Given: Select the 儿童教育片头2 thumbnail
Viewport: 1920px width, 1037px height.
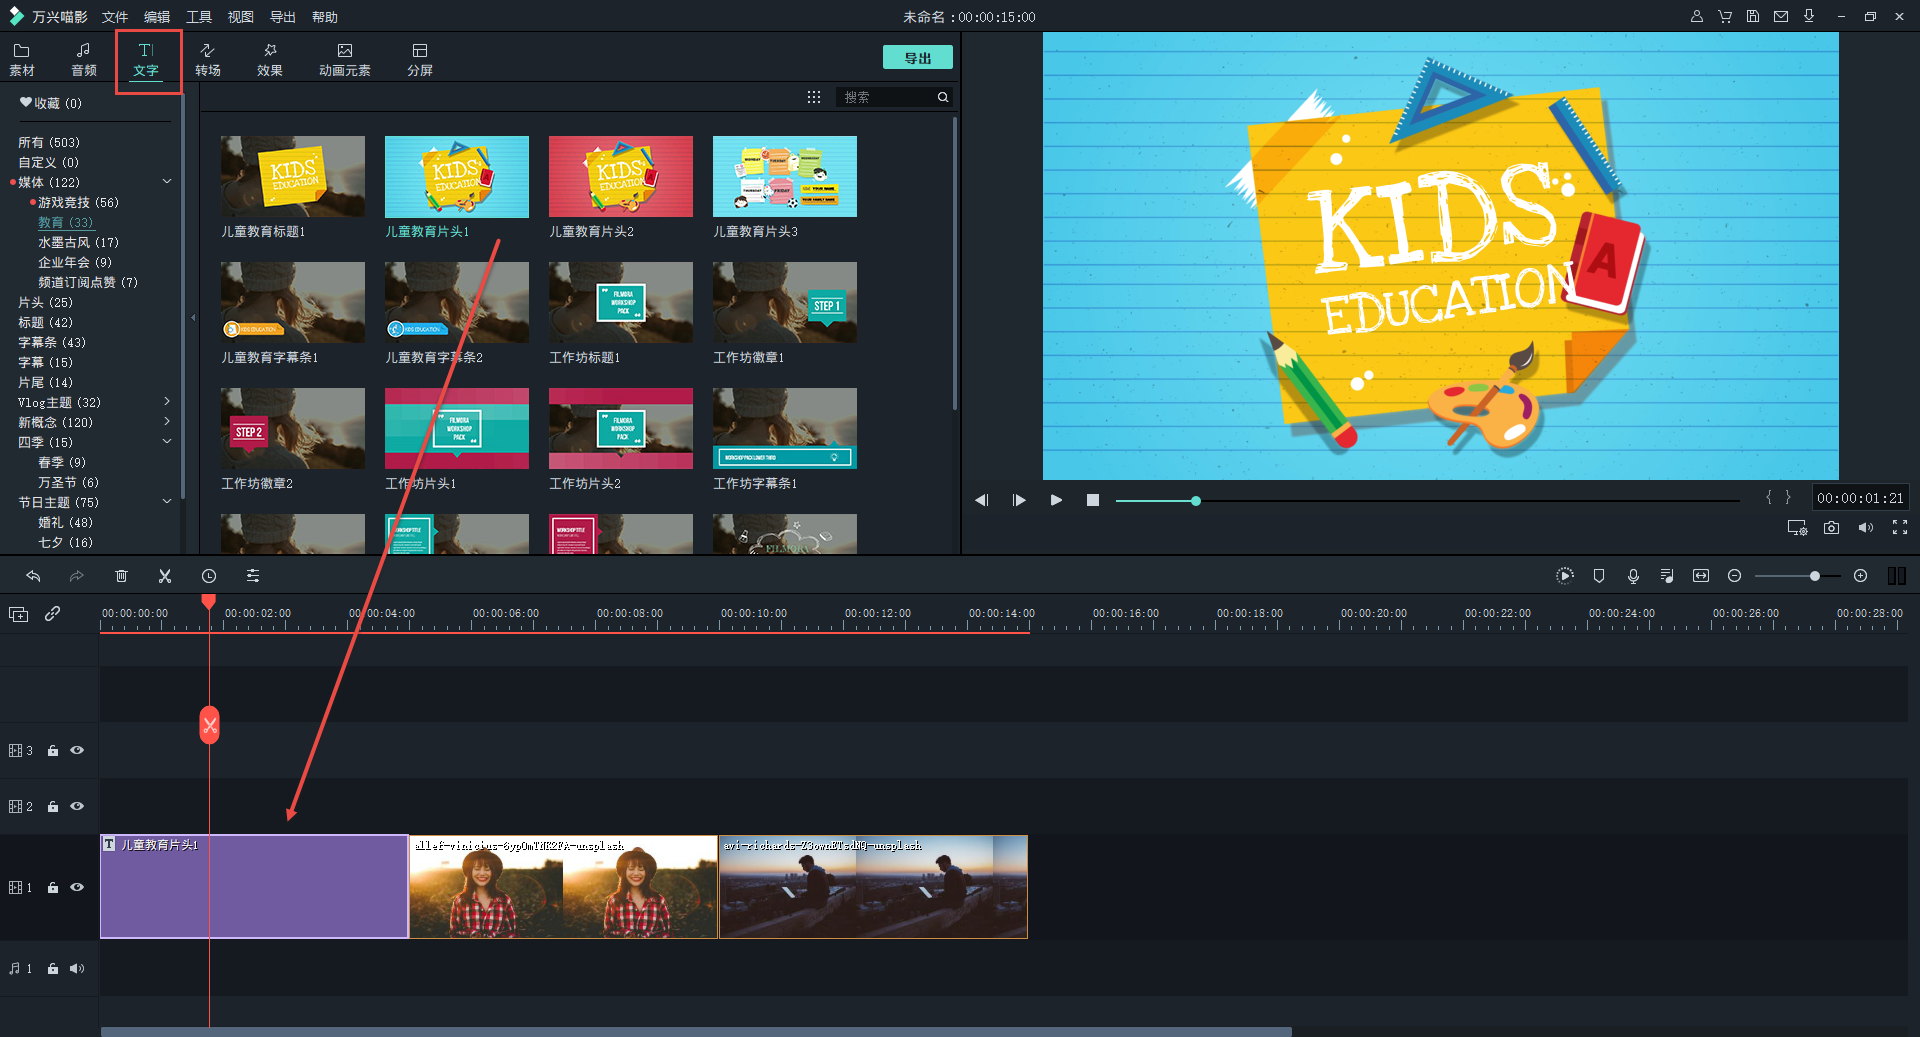Looking at the screenshot, I should pos(620,177).
